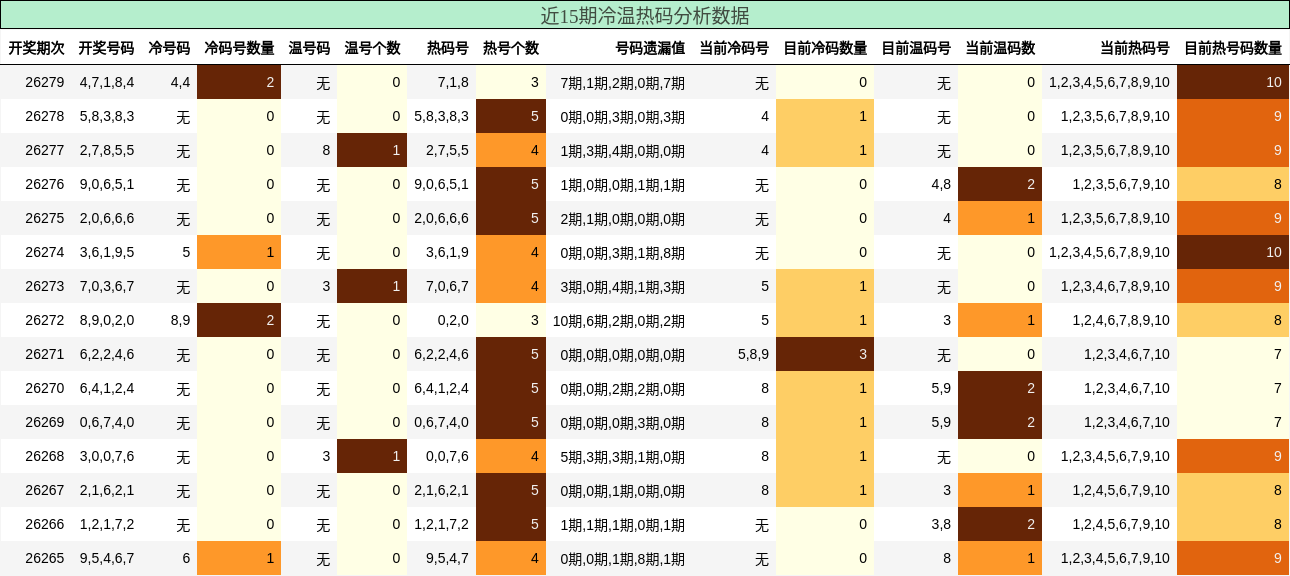Click the 温号码 column header
This screenshot has height=576, width=1290.
tap(309, 48)
